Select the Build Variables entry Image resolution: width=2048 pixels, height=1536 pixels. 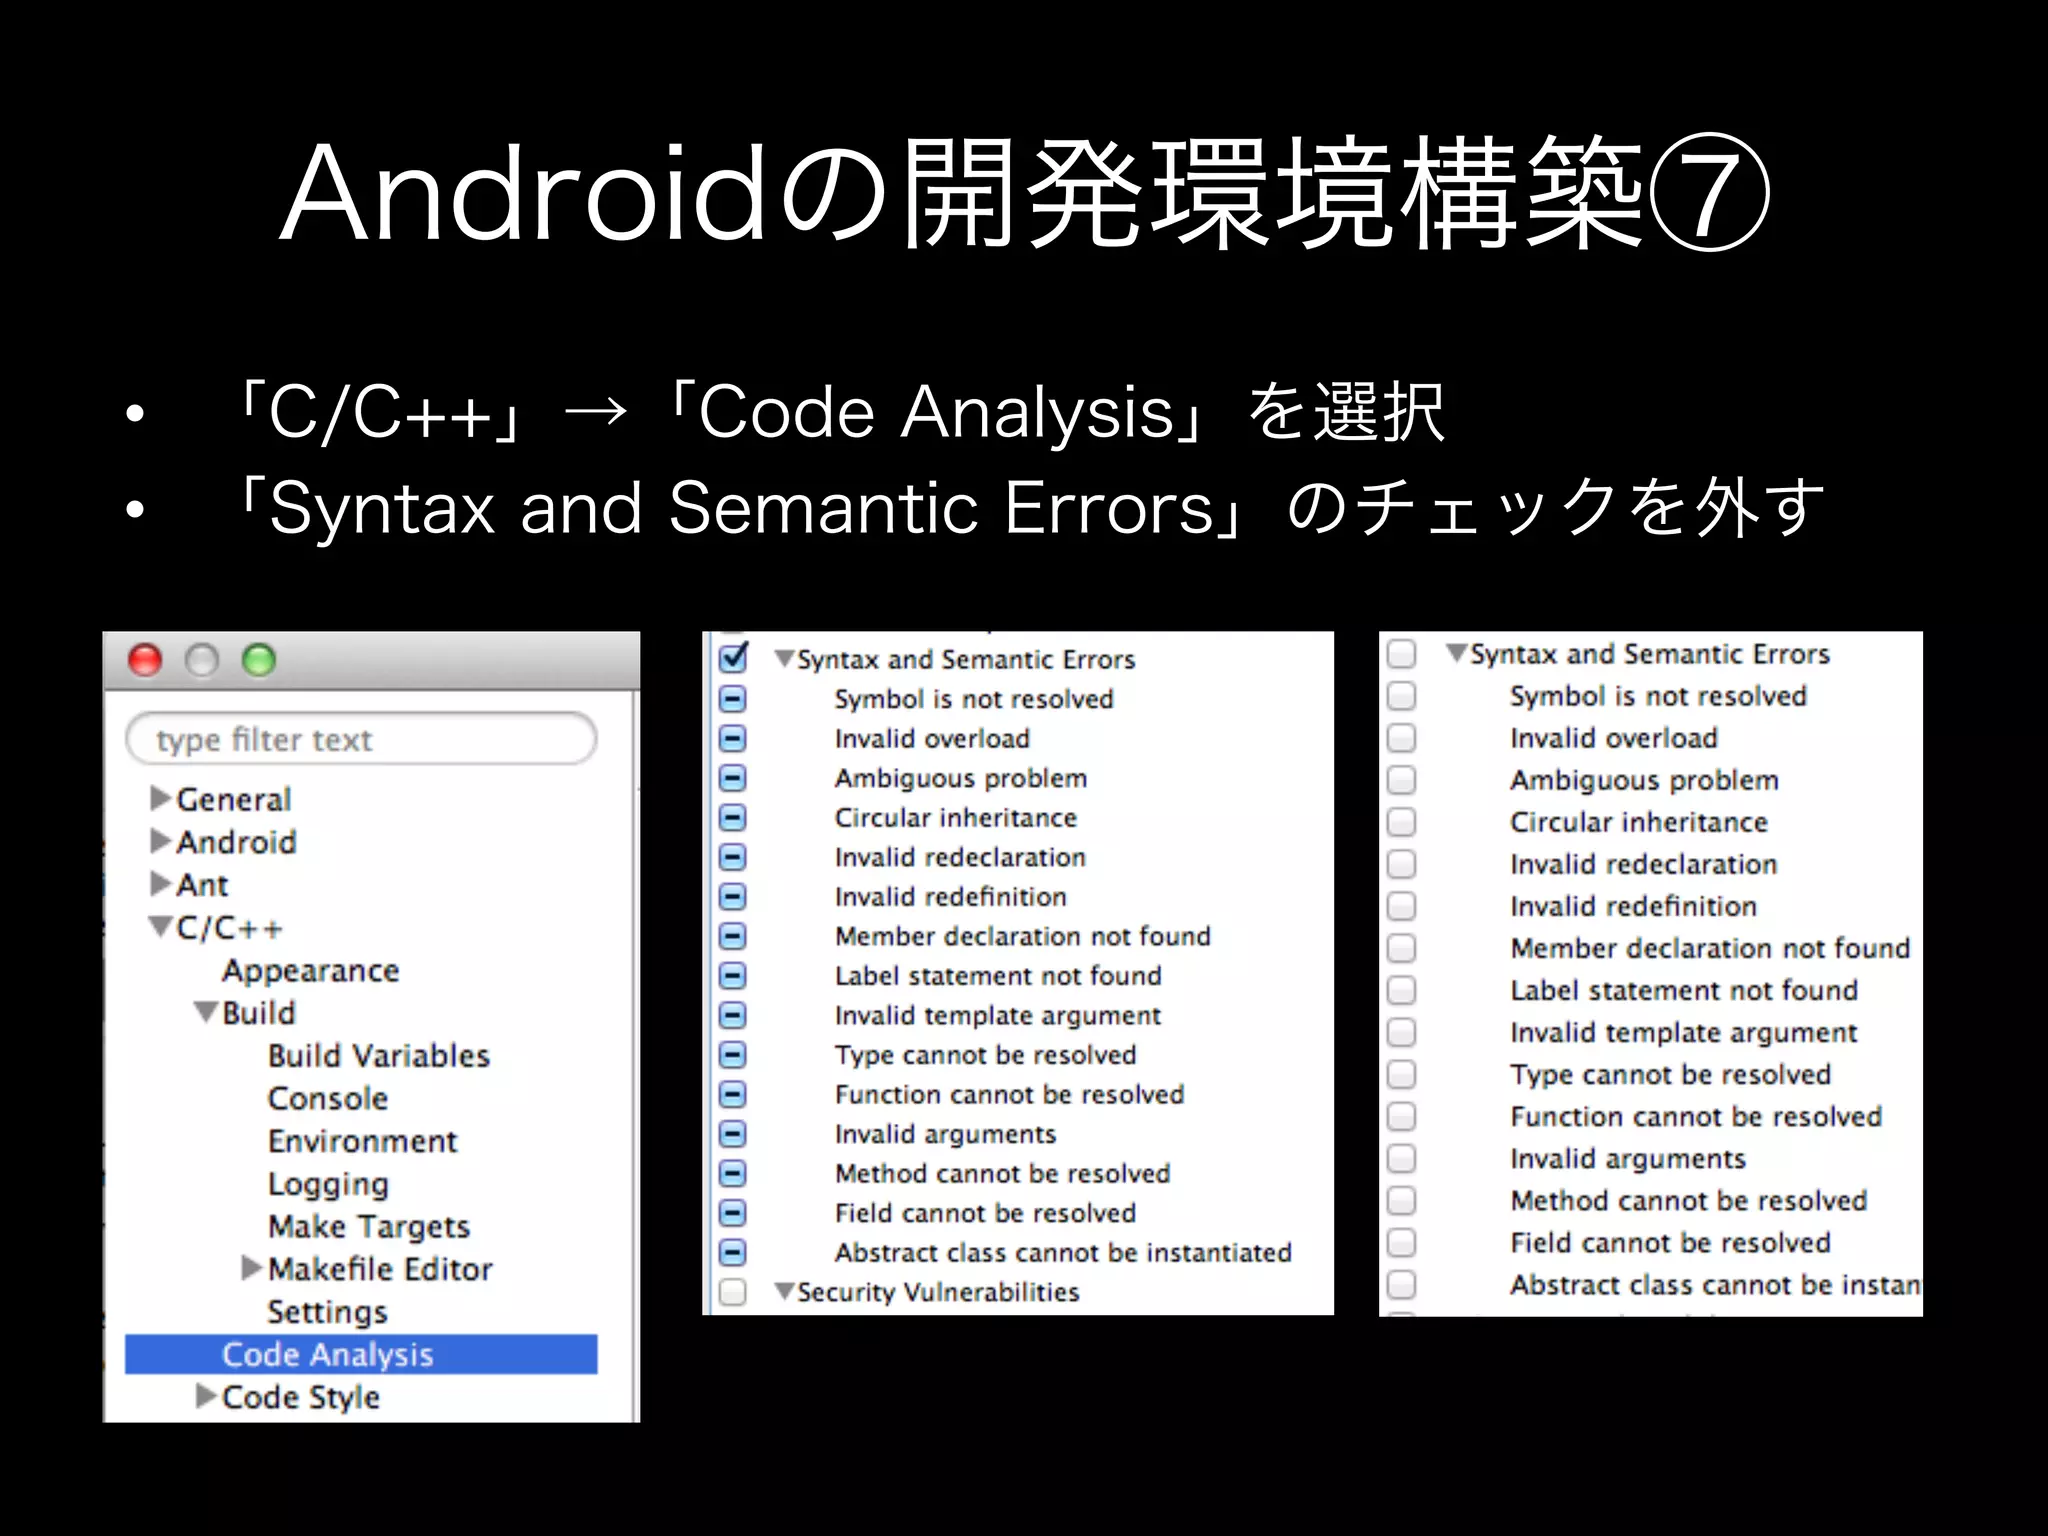point(379,1056)
